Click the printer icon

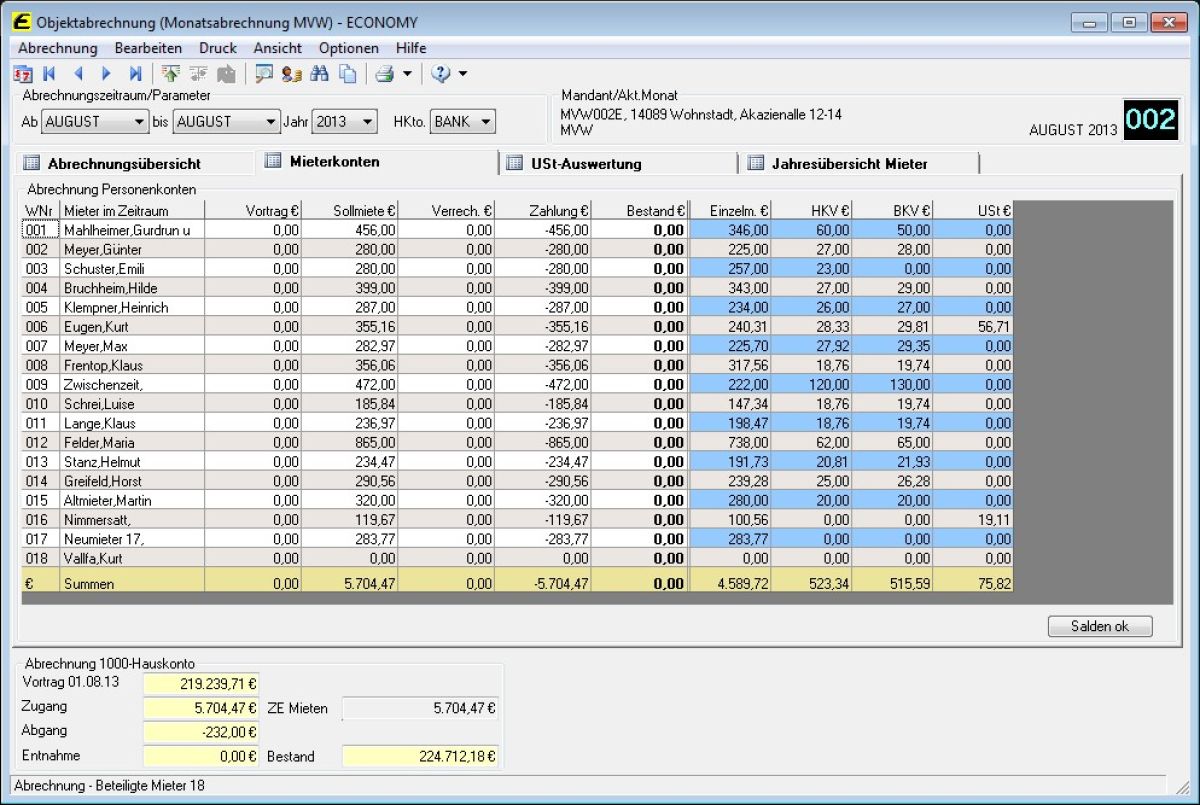pos(384,73)
